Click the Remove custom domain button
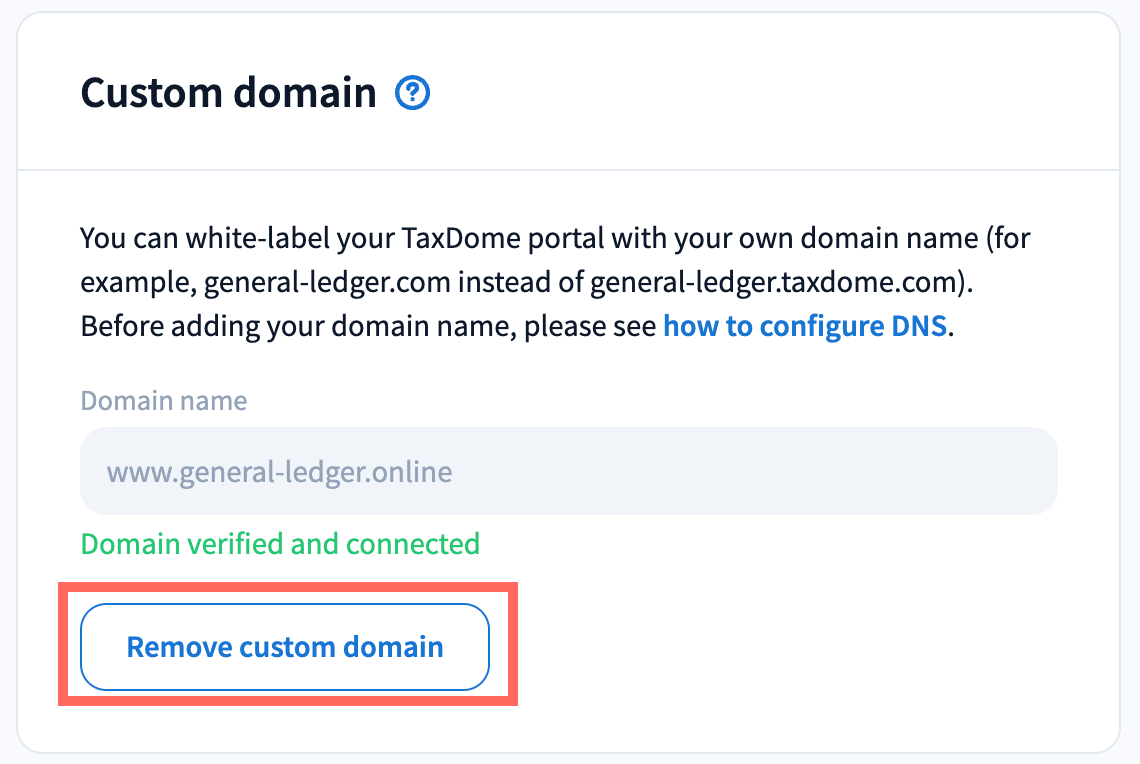Image resolution: width=1140 pixels, height=764 pixels. (285, 647)
